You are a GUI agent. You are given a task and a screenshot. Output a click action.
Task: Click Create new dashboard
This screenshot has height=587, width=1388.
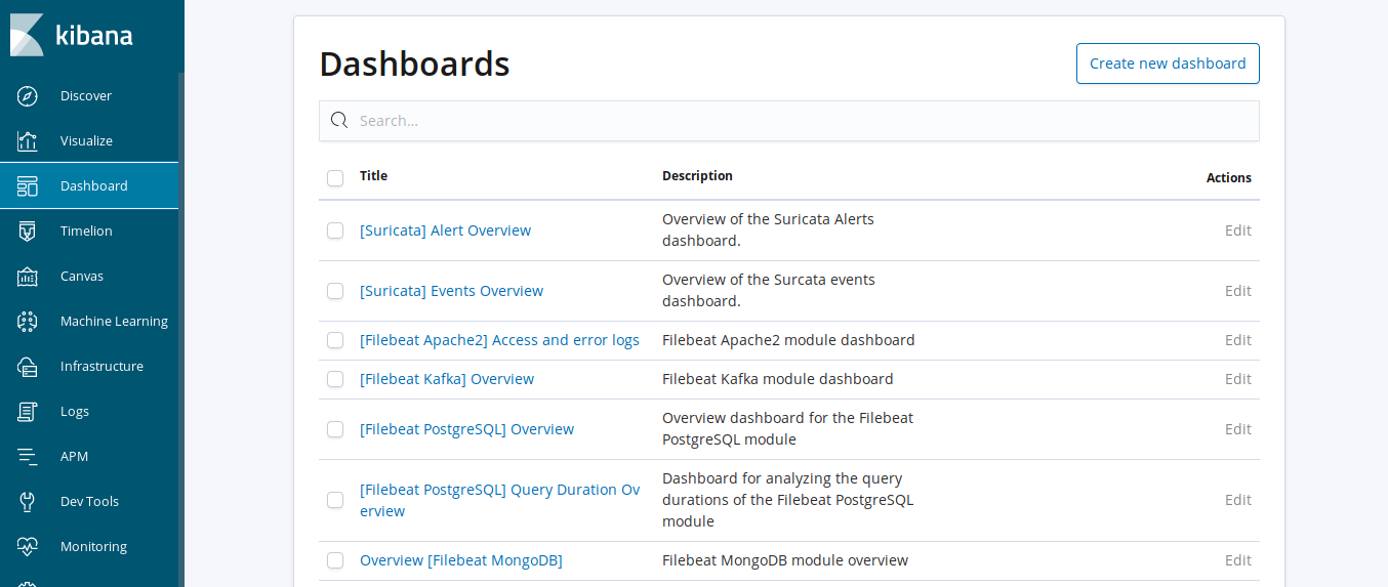[1167, 63]
